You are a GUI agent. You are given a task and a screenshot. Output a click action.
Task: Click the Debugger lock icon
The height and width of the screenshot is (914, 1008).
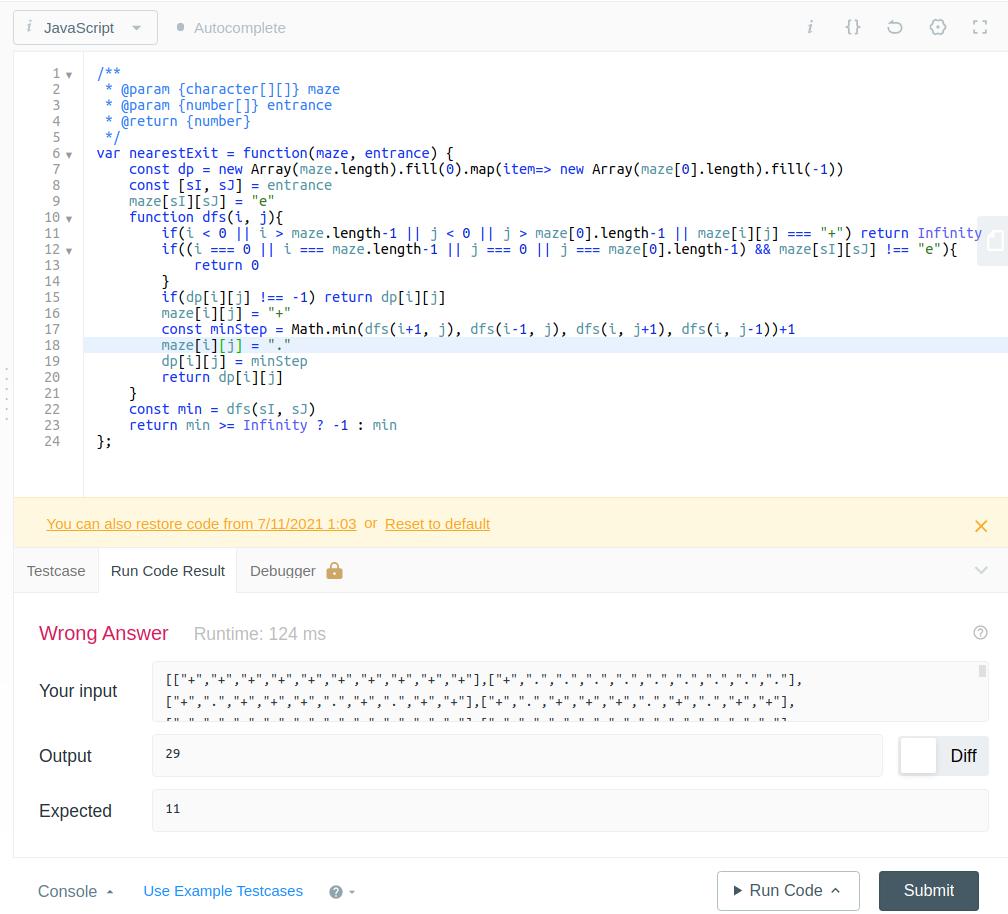[x=334, y=570]
